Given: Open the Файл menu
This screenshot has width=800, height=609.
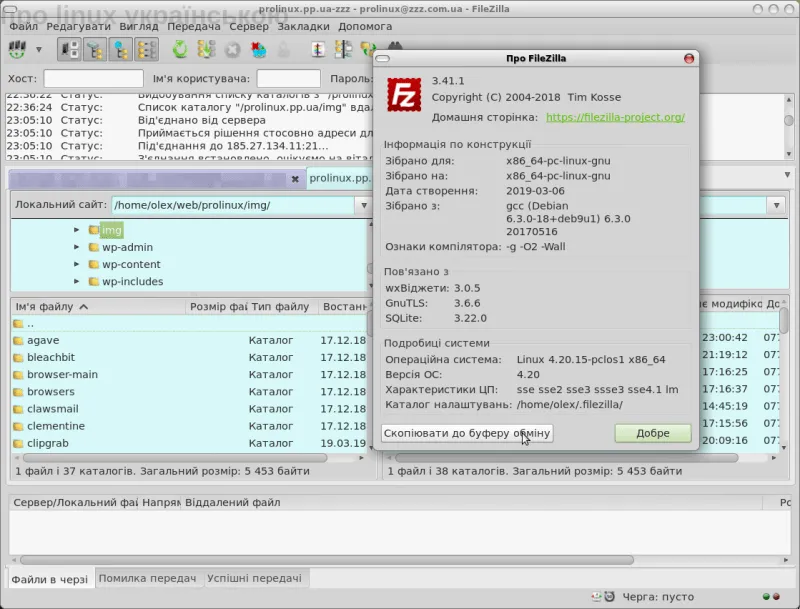Looking at the screenshot, I should click(x=23, y=27).
